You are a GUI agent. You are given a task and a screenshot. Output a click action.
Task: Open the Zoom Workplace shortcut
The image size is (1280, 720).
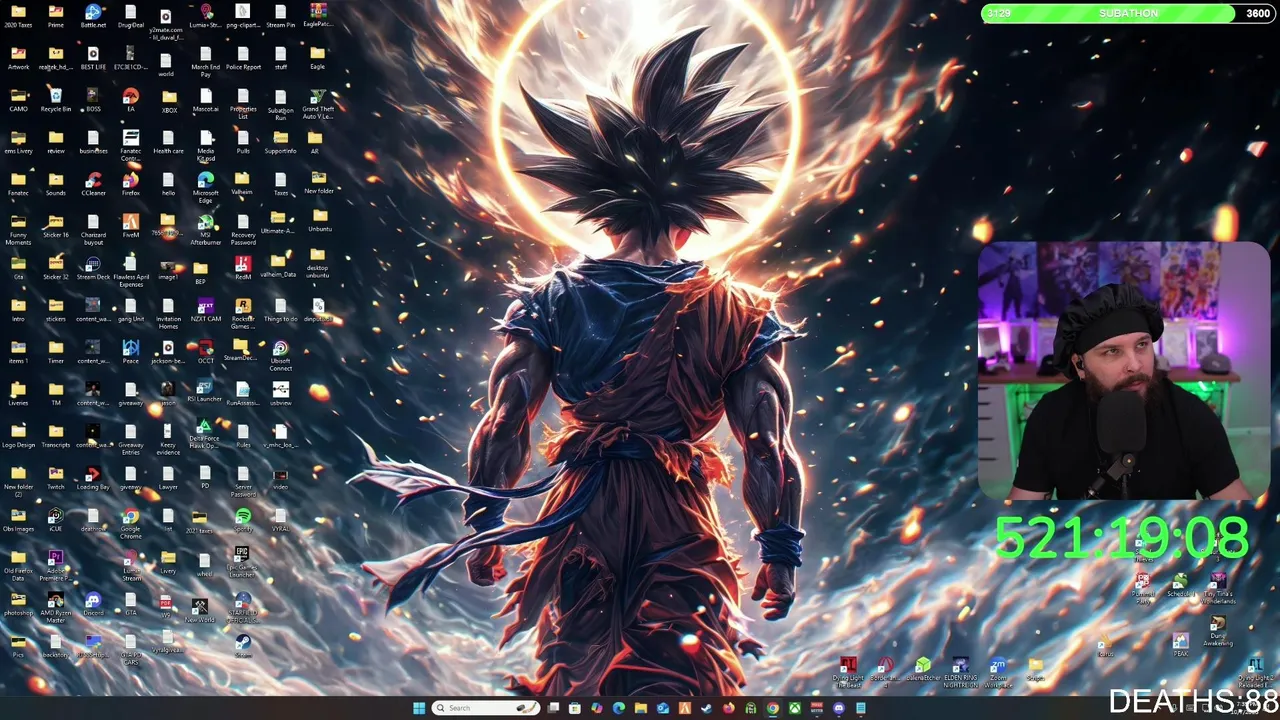pos(998,673)
